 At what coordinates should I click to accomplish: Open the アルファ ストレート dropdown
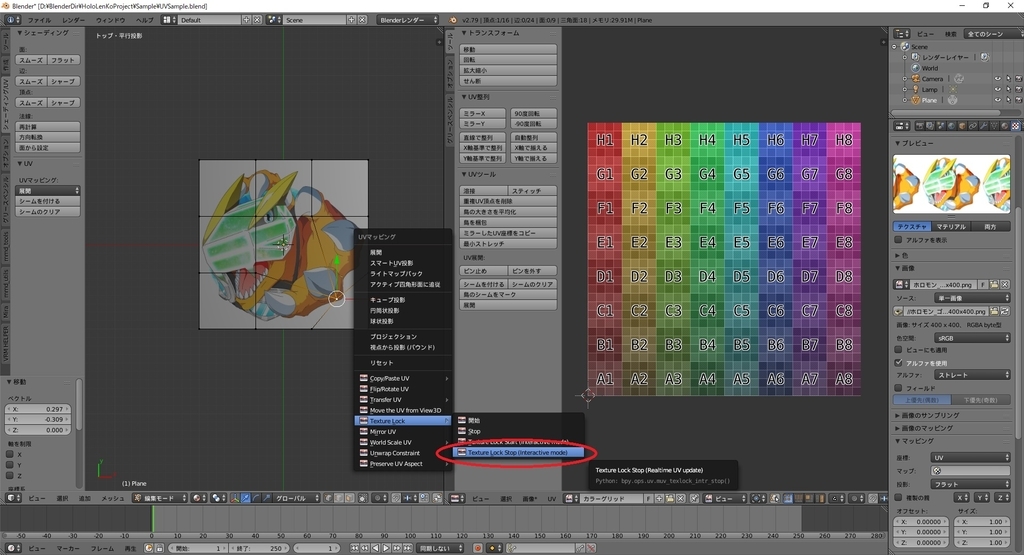[972, 375]
